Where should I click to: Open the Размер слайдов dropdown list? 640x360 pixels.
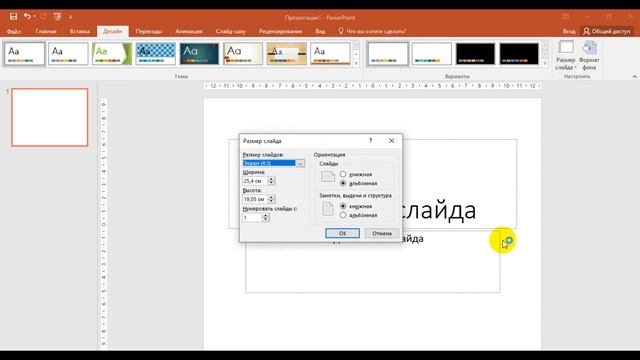[300, 163]
